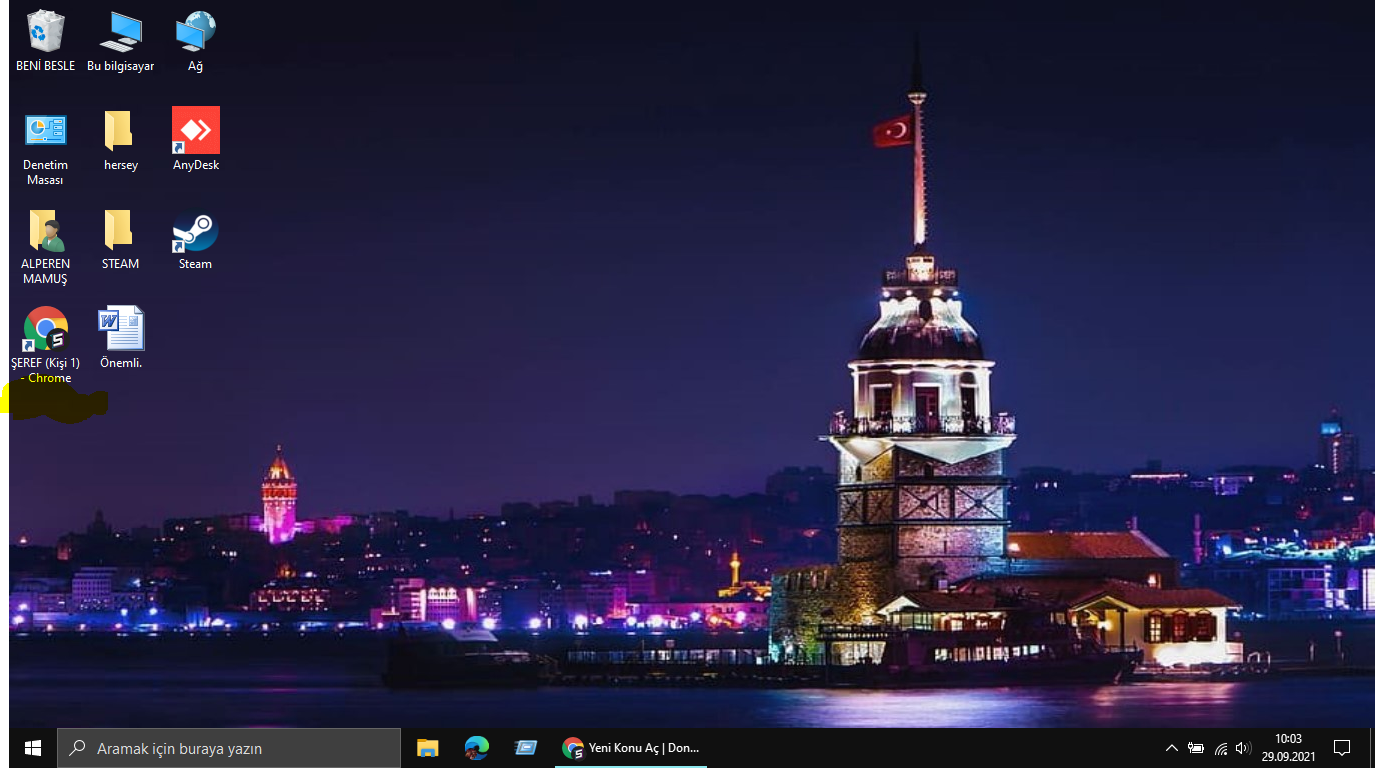Open the BENİ BESLE recycle bin

tap(45, 41)
